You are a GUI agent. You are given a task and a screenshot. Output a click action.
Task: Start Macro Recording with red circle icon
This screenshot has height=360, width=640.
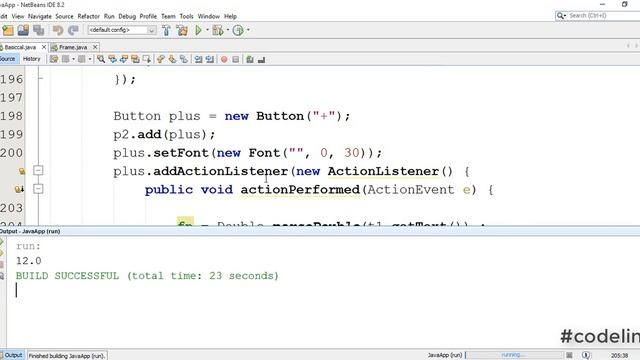tap(224, 60)
